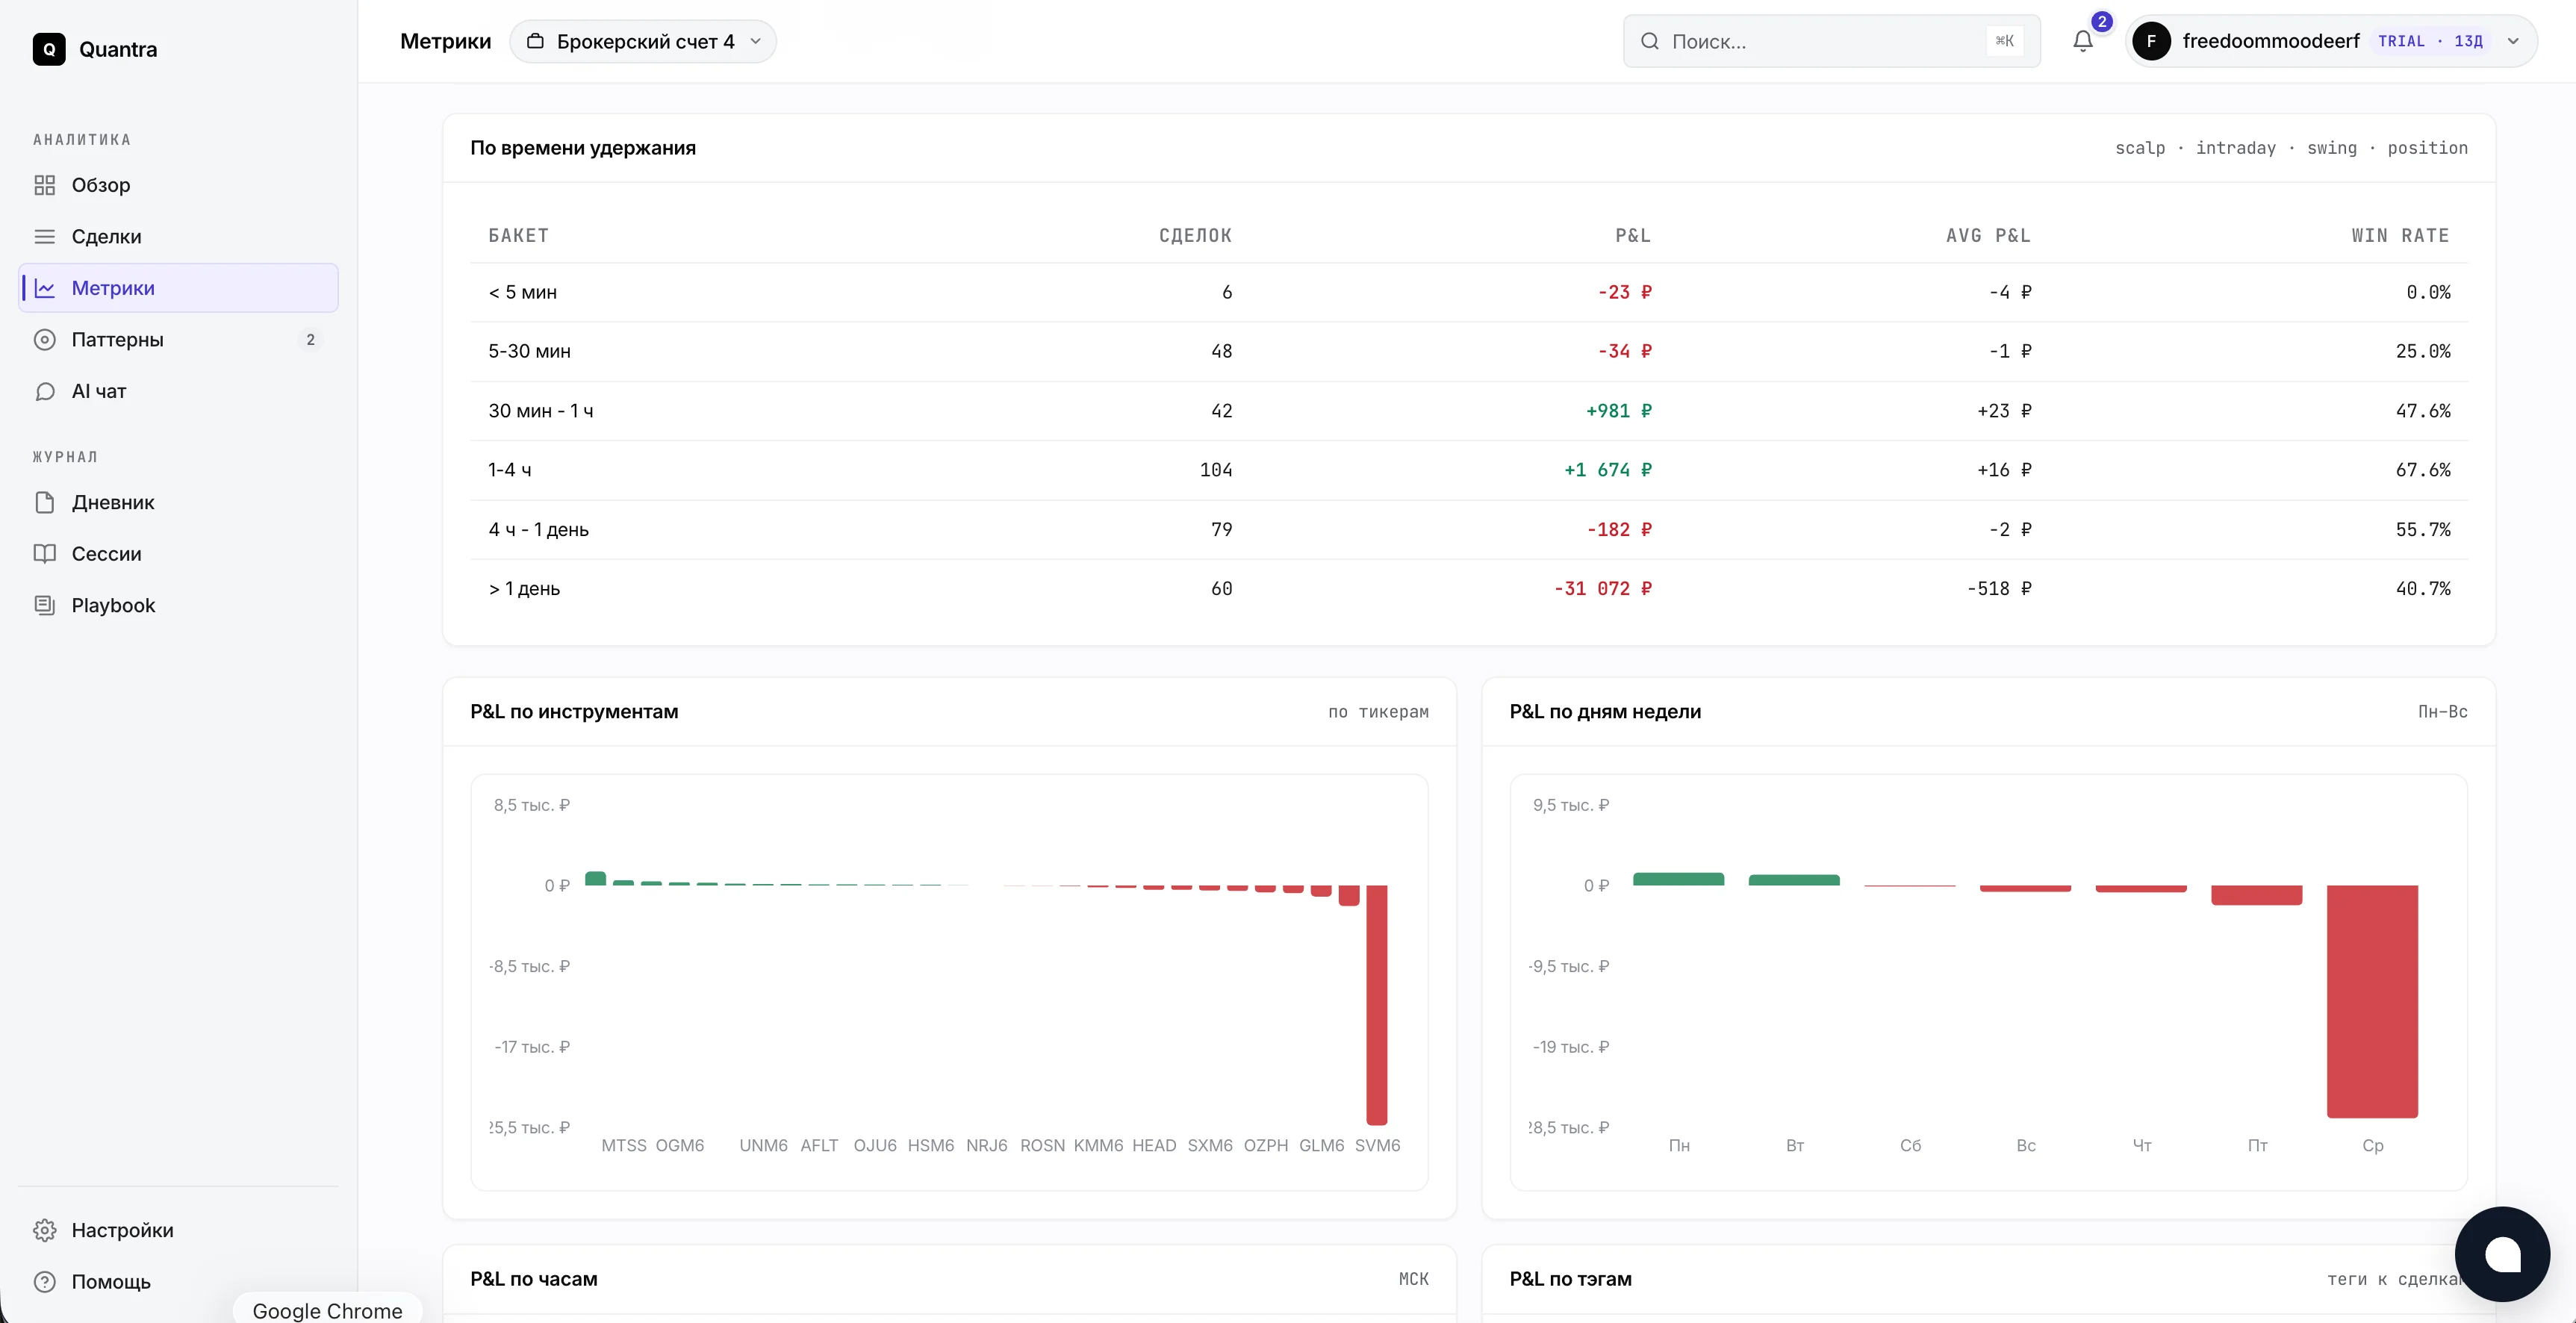Viewport: 2576px width, 1323px height.
Task: Open Сессии page
Action: coord(178,554)
